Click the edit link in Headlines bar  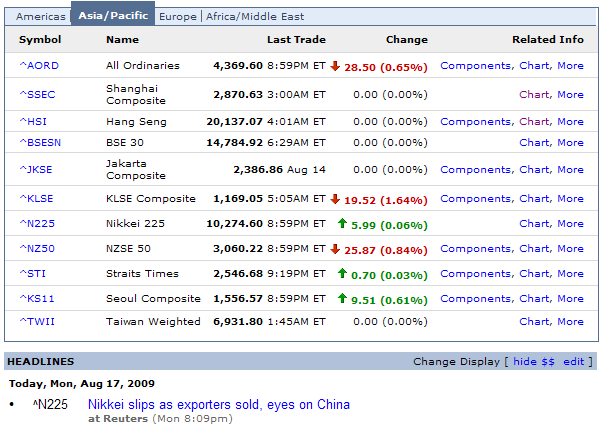click(574, 361)
